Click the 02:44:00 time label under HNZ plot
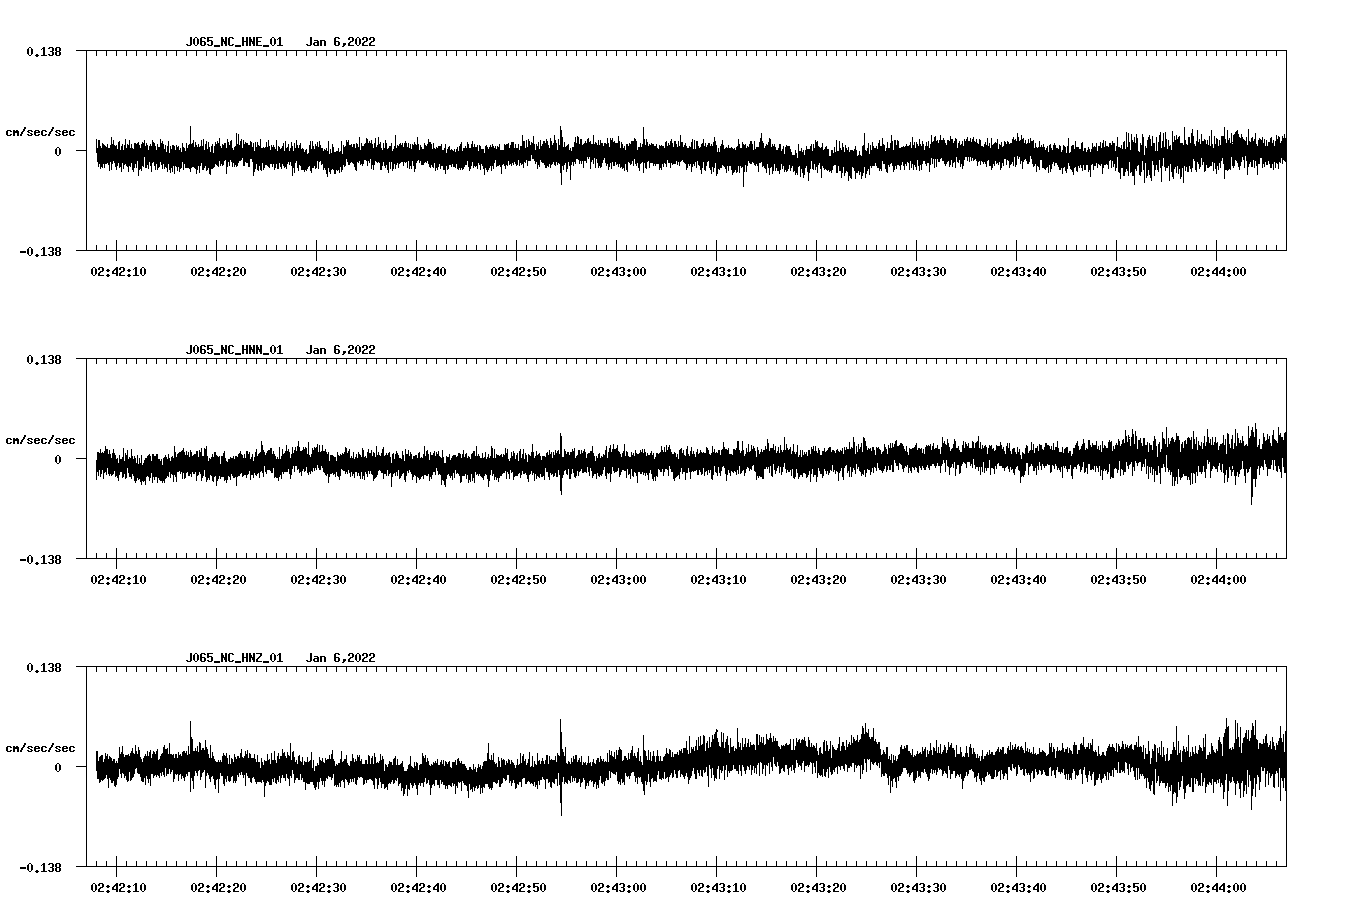Viewport: 1358px width, 924px height. tap(1218, 888)
